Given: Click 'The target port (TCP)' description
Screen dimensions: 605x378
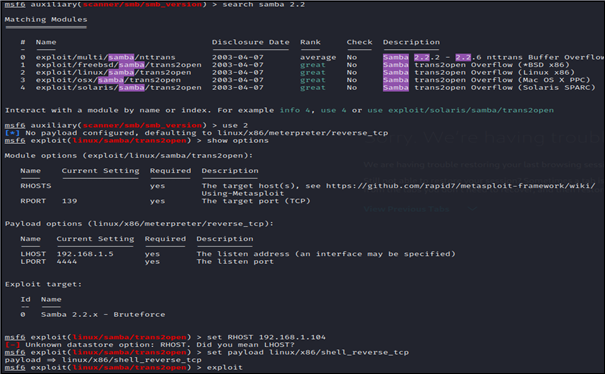Looking at the screenshot, I should [x=256, y=201].
